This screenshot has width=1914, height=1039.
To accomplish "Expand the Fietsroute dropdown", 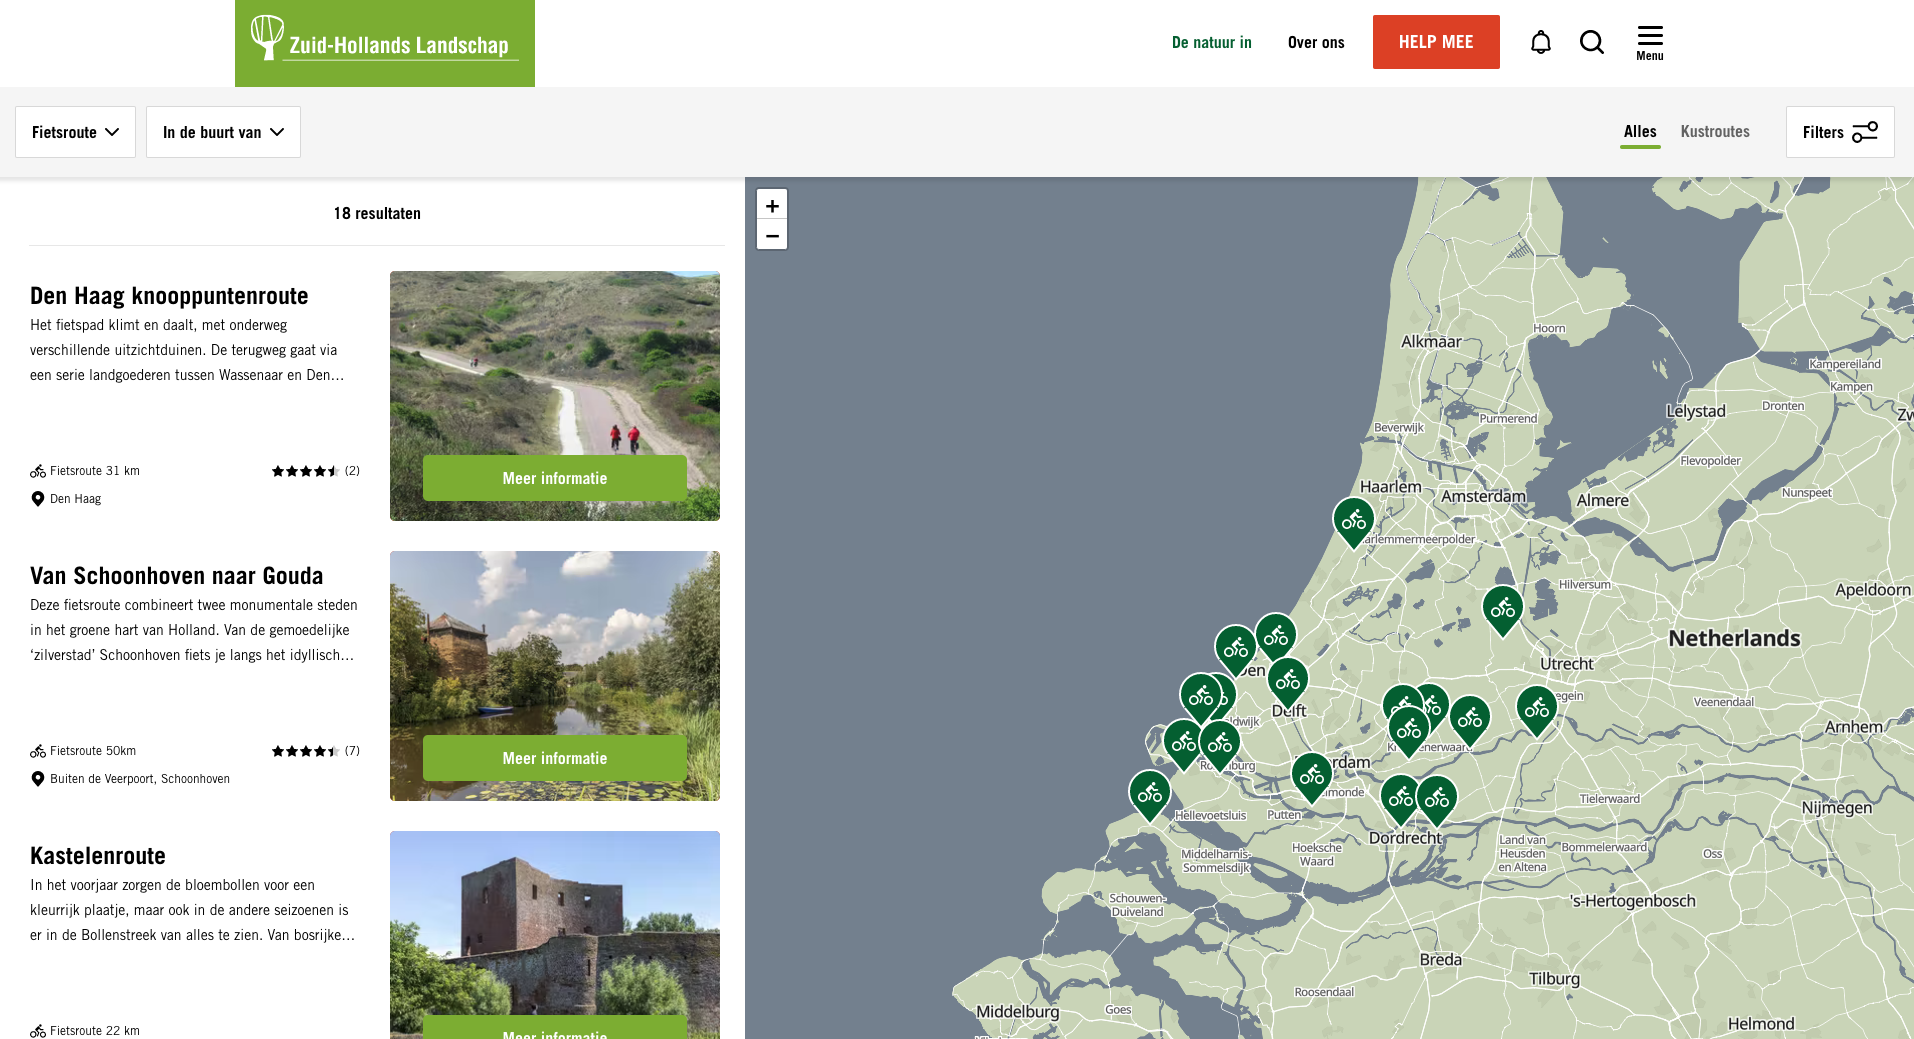I will point(75,132).
